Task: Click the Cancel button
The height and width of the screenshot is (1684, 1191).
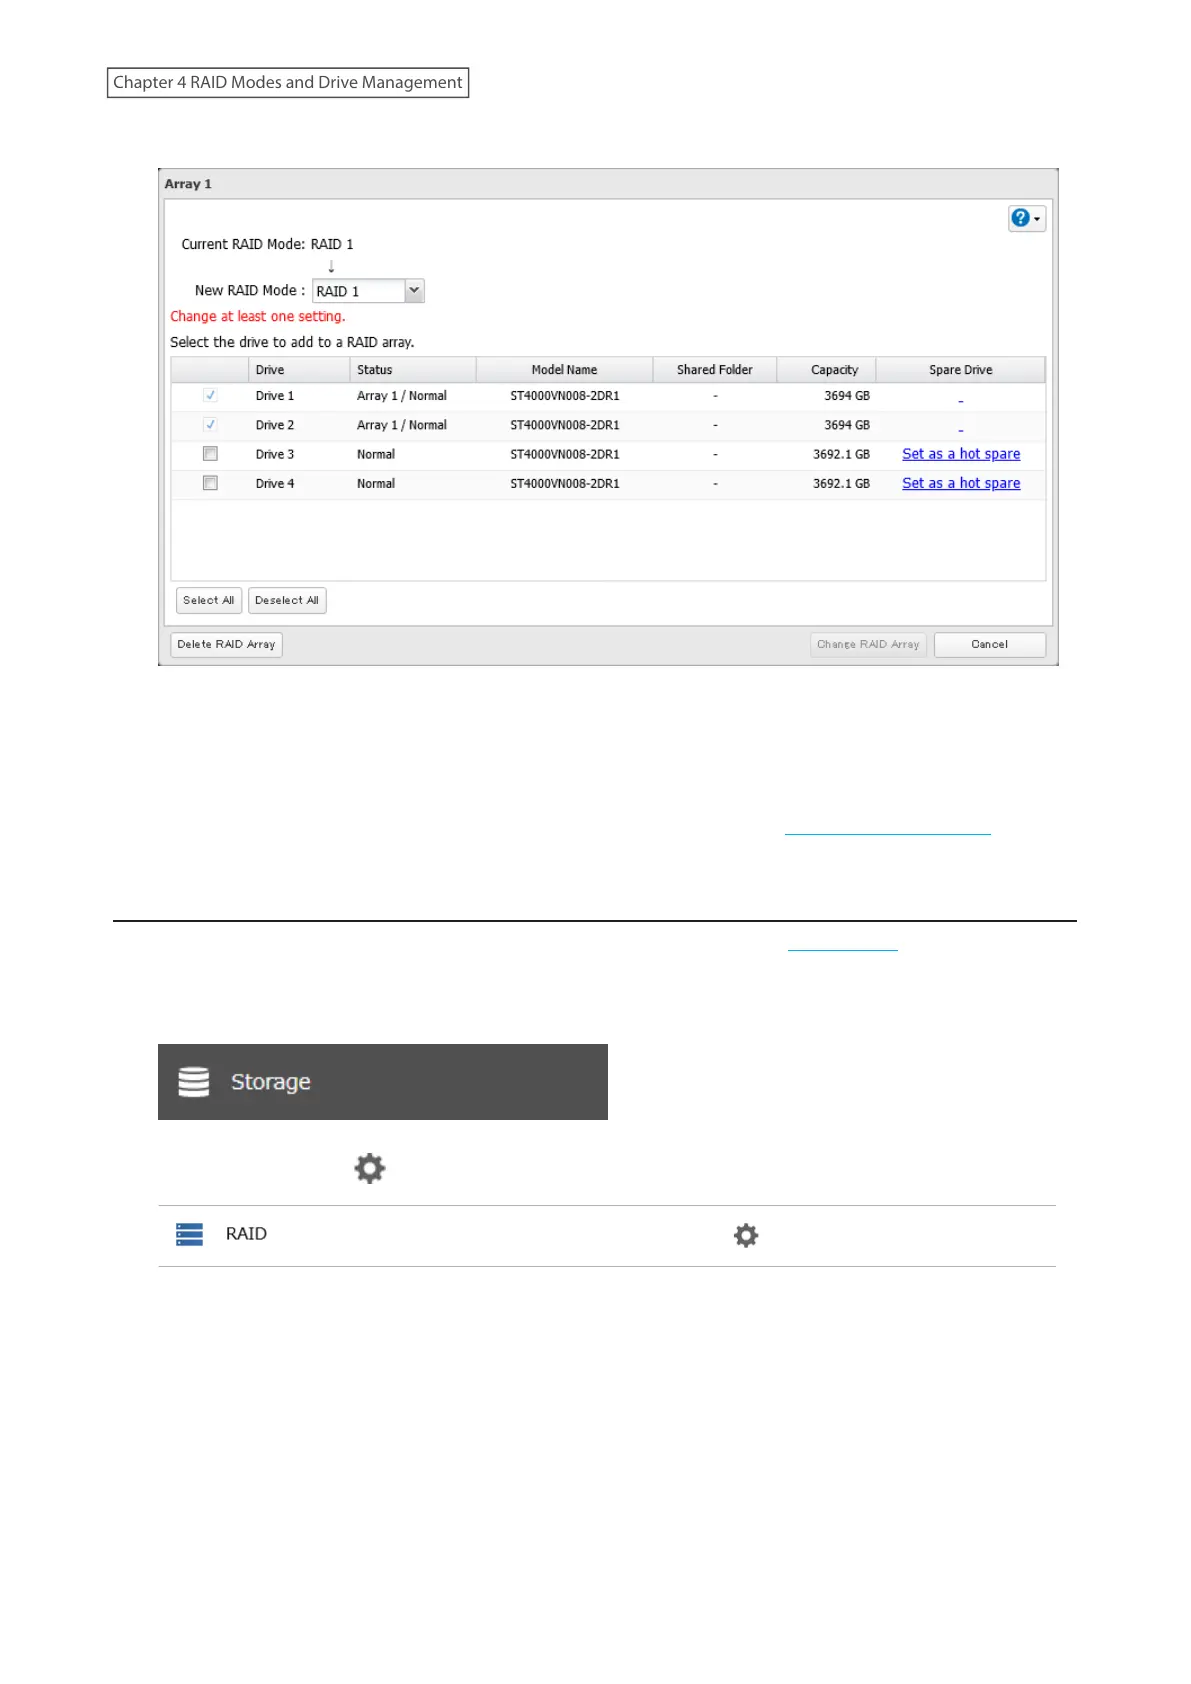Action: point(989,644)
